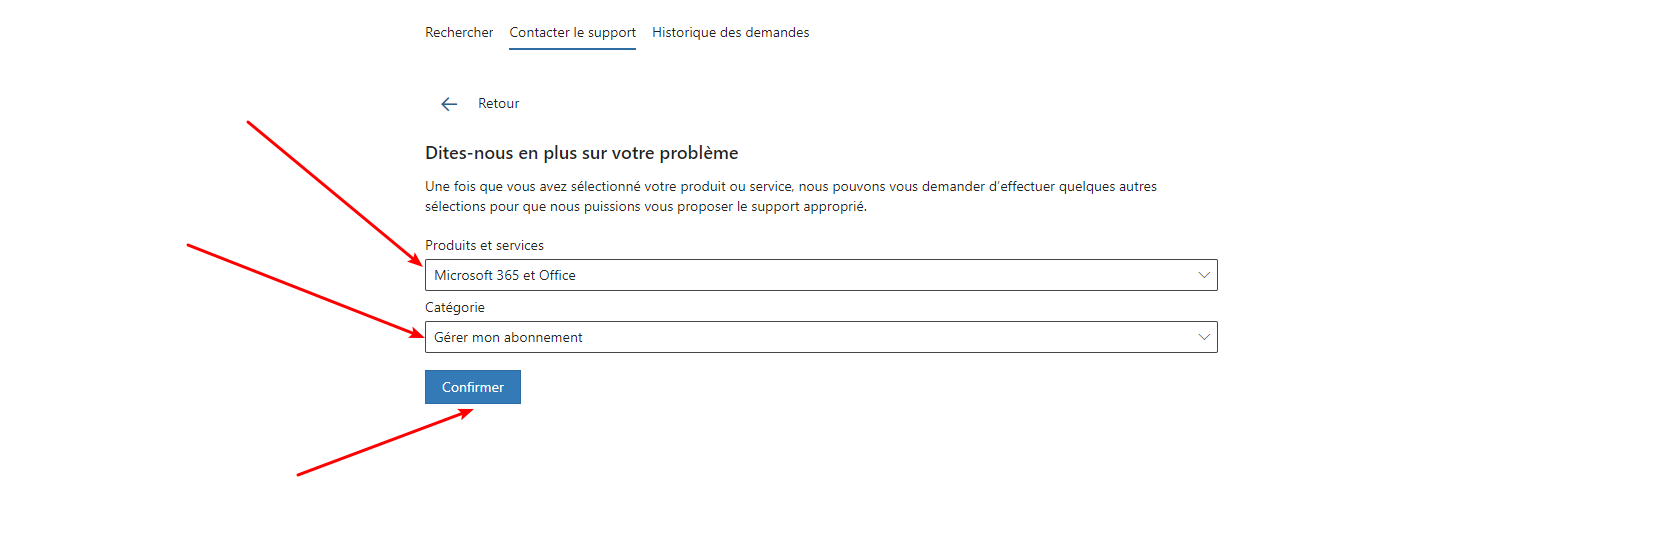
Task: Click the red arrow pointing at Confirmer
Action: click(385, 442)
